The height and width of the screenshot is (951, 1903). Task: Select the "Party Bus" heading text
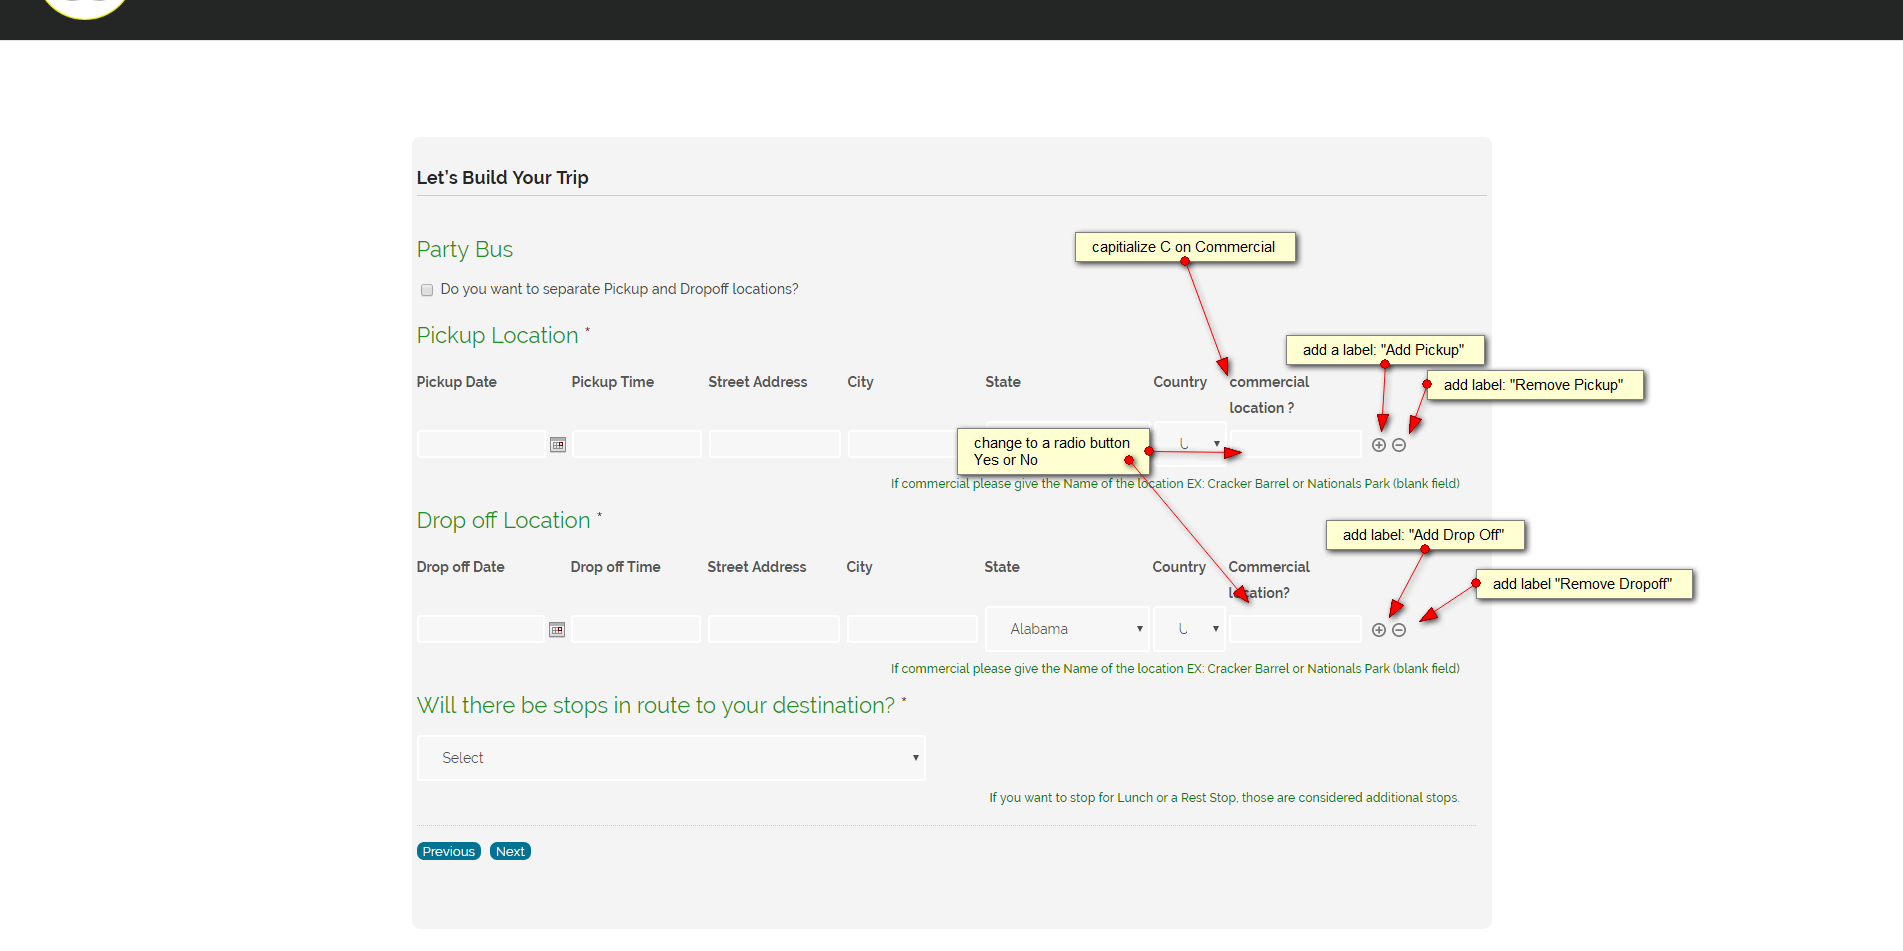click(x=465, y=250)
